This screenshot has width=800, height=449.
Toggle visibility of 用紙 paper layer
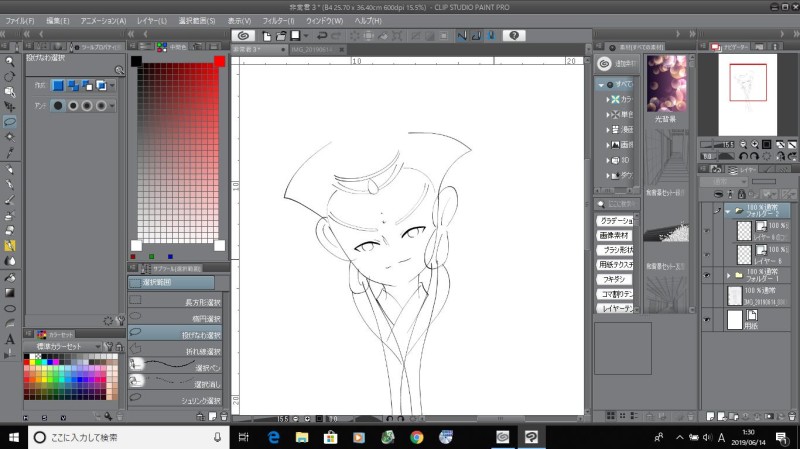(707, 320)
